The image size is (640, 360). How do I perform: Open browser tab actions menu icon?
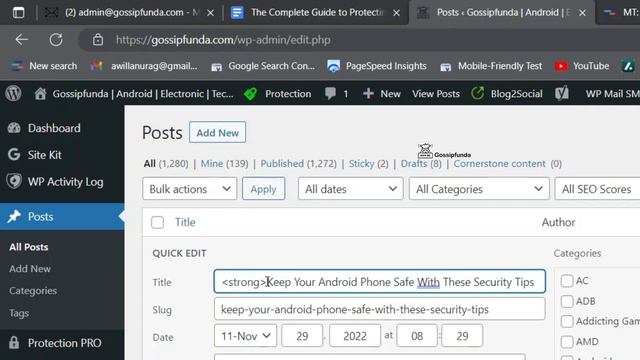[x=18, y=13]
